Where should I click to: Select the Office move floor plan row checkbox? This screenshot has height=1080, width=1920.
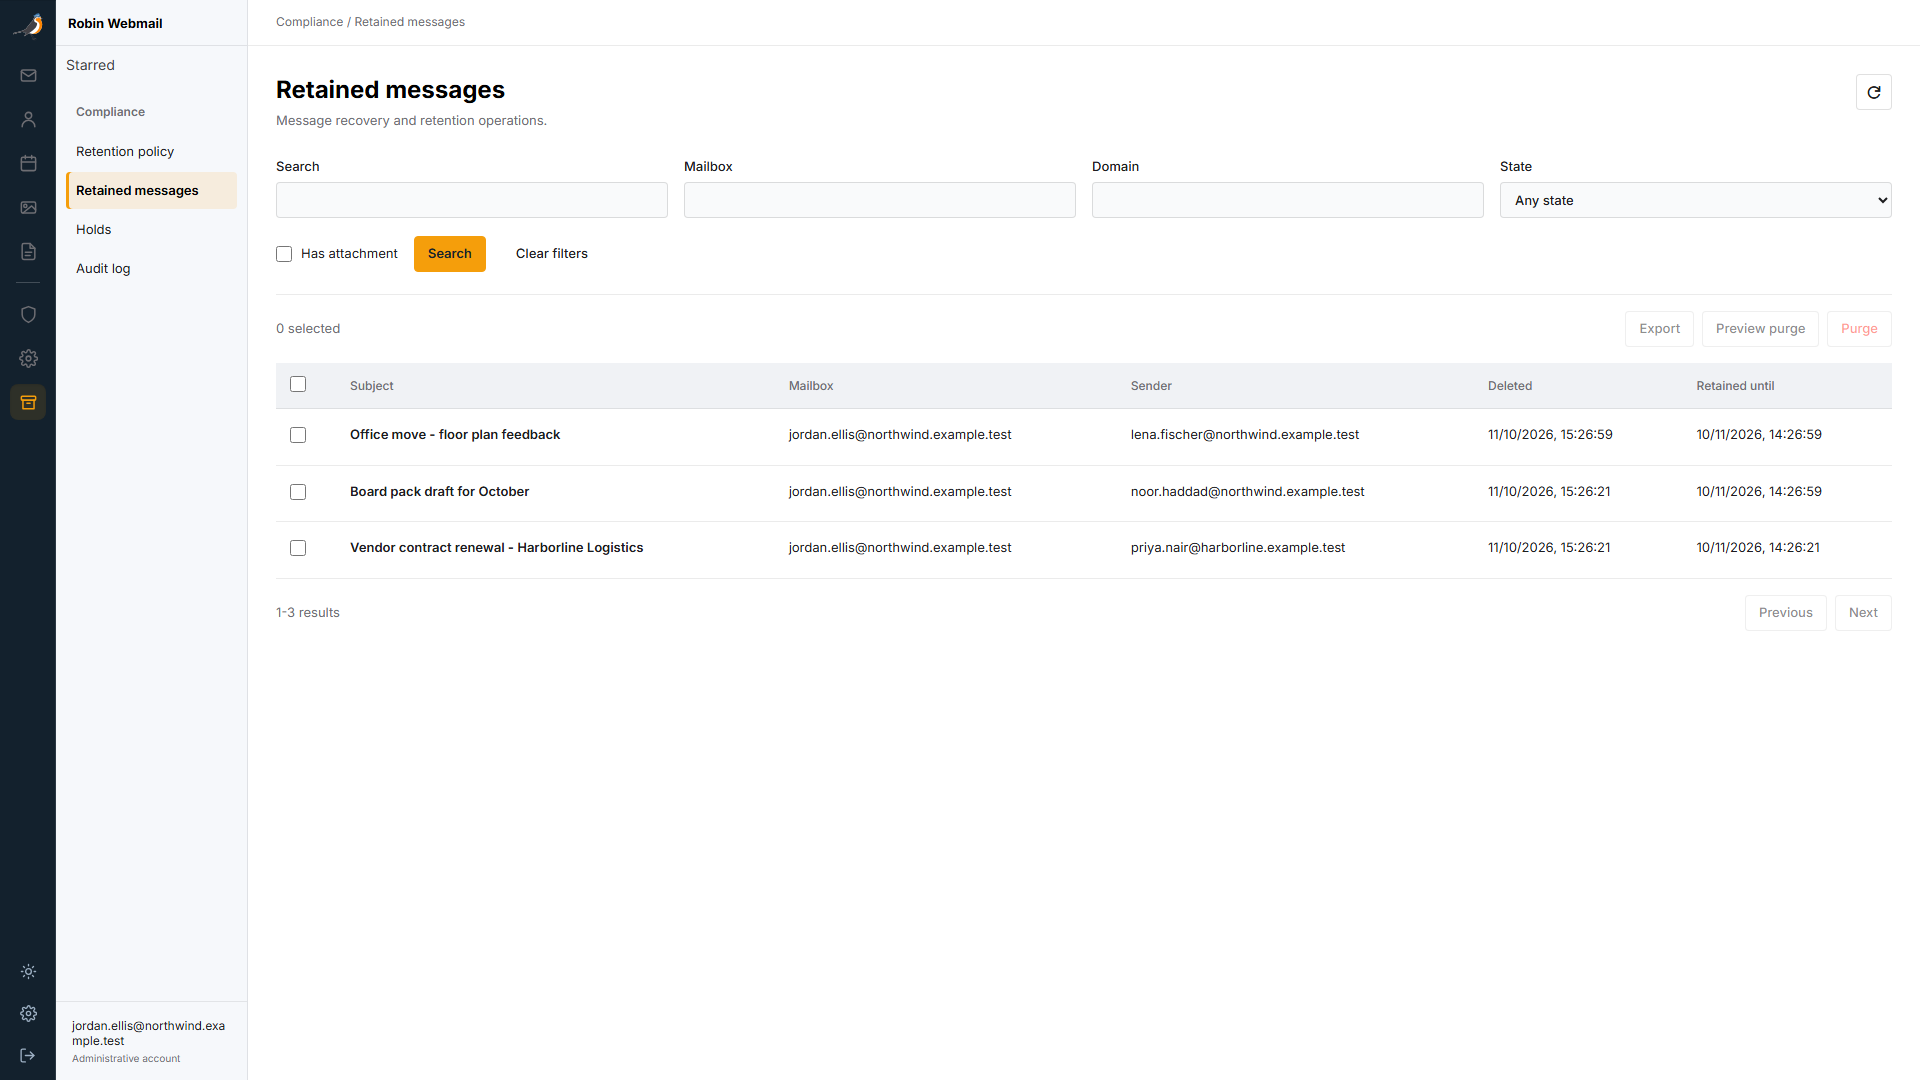point(298,435)
